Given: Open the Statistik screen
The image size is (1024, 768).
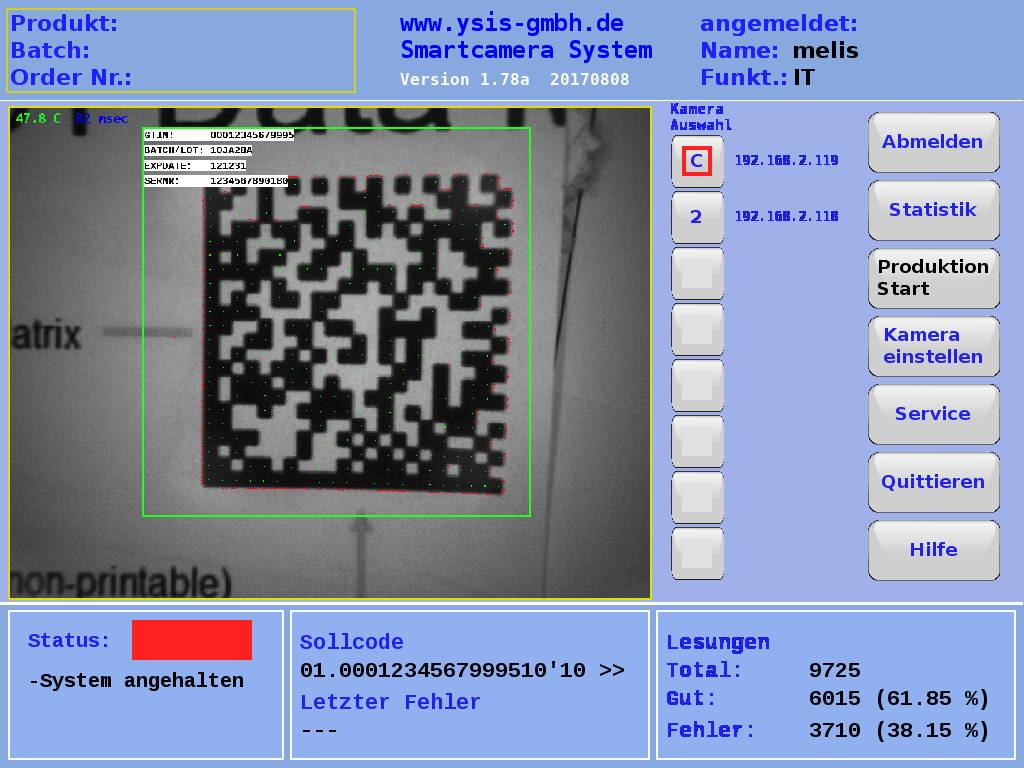Looking at the screenshot, I should coord(933,210).
